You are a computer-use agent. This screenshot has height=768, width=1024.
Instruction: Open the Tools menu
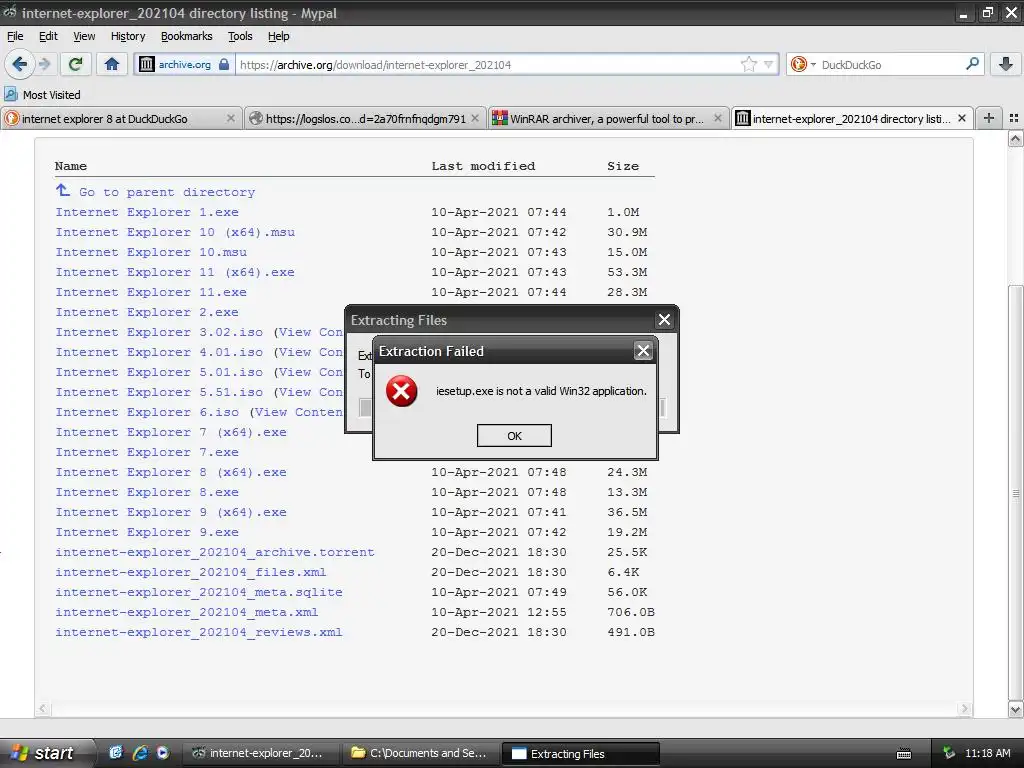(x=240, y=36)
